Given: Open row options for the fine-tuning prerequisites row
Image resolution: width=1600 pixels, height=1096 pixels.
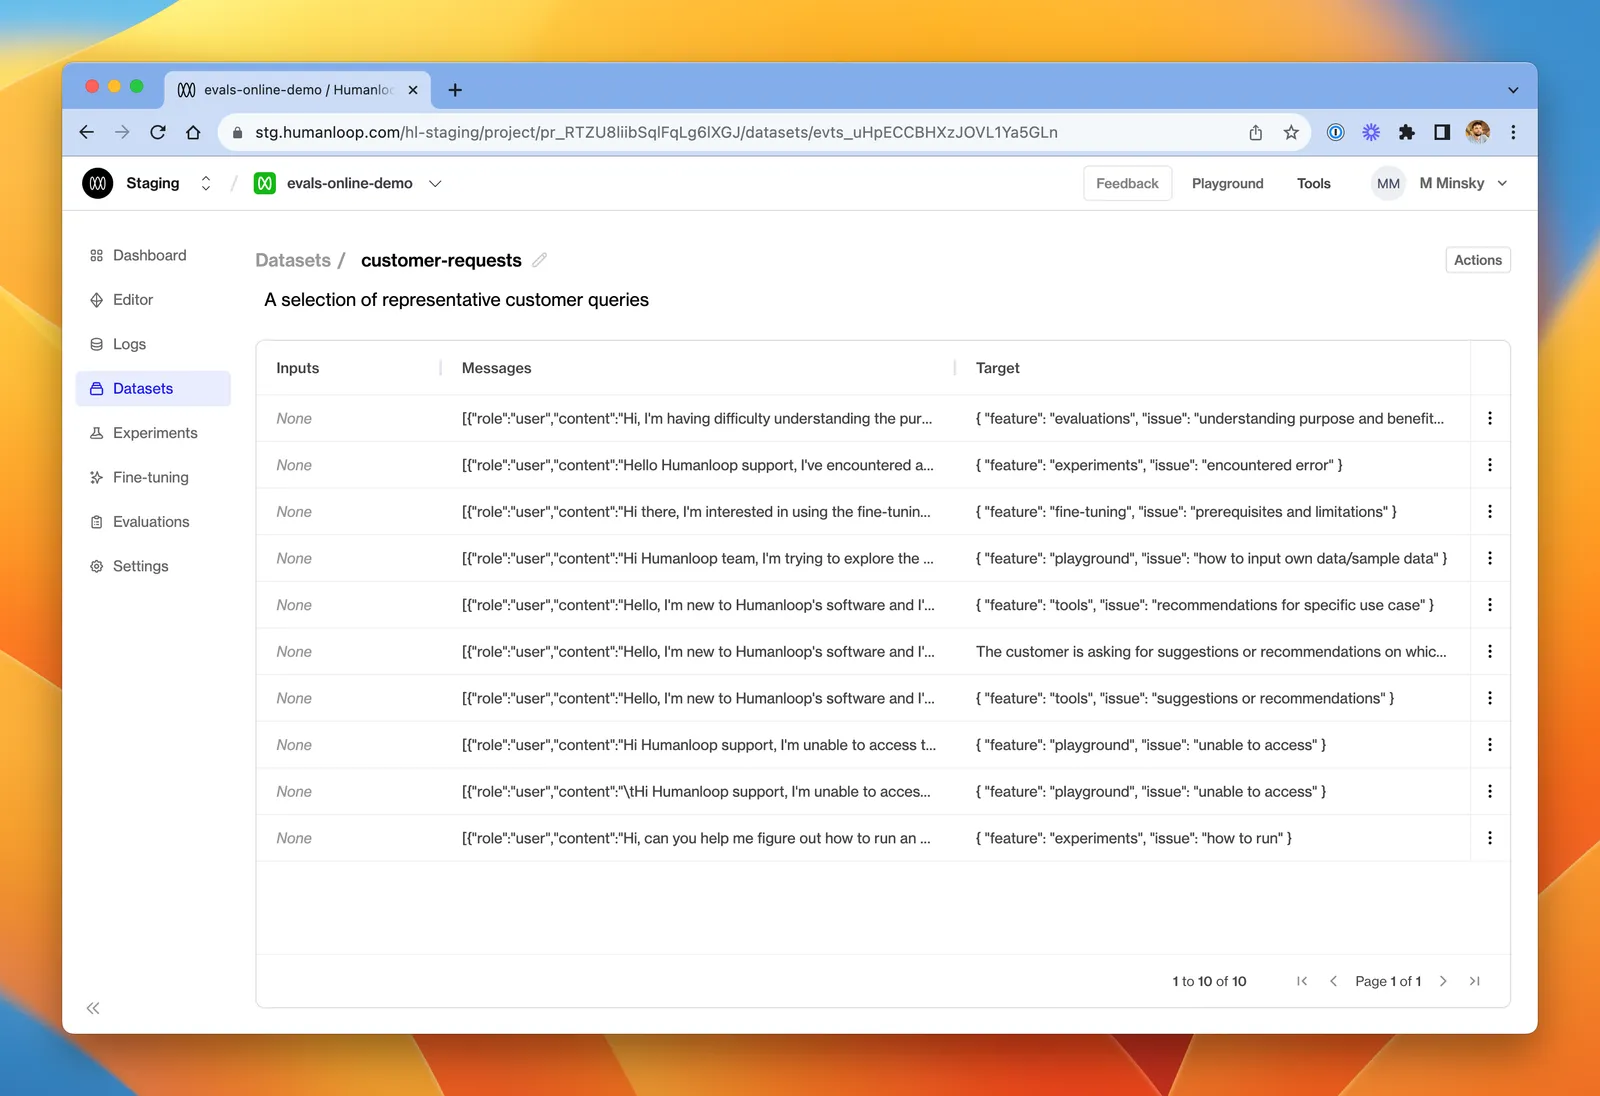Looking at the screenshot, I should (x=1490, y=511).
